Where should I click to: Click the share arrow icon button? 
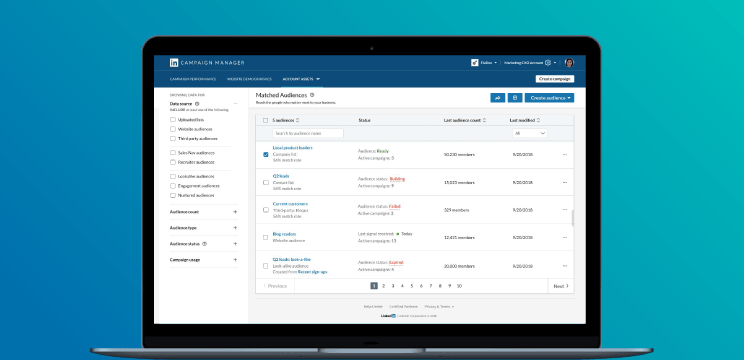click(498, 98)
